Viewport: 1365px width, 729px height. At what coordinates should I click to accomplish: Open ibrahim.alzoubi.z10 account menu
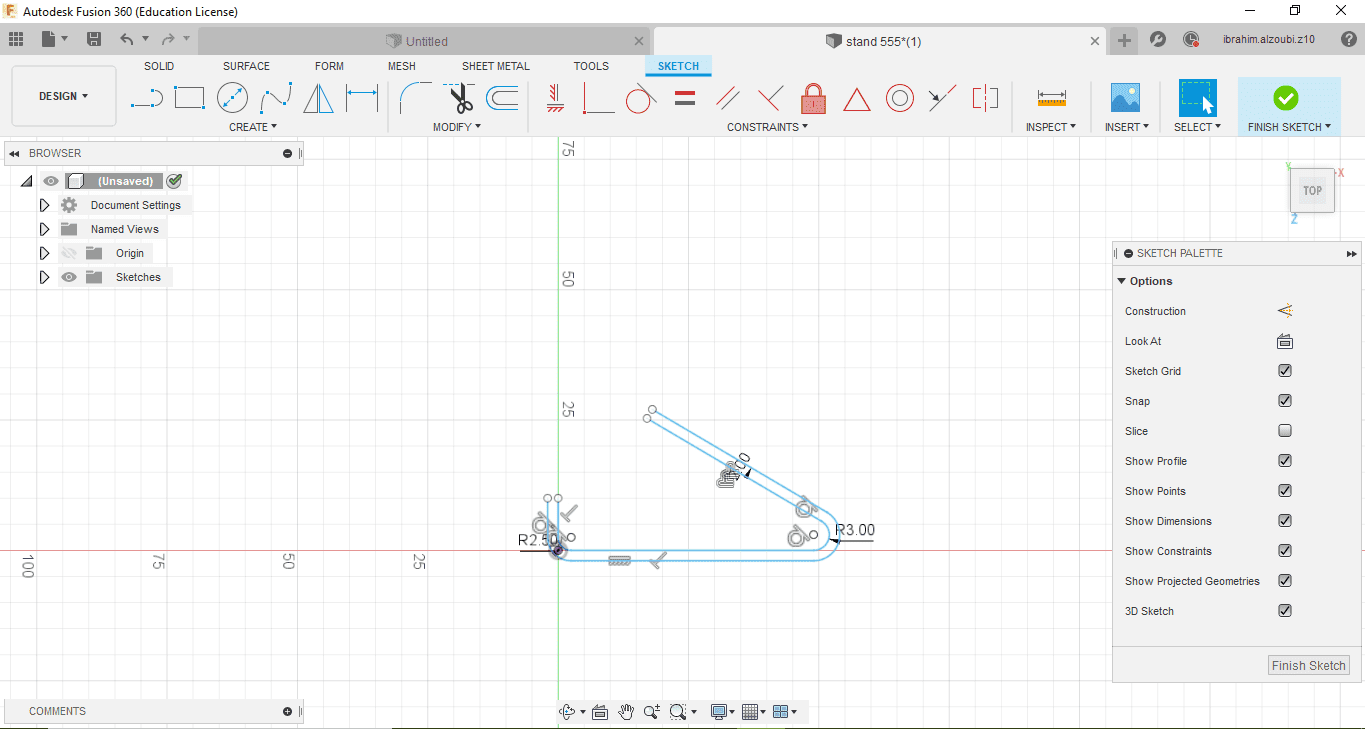click(x=1268, y=40)
